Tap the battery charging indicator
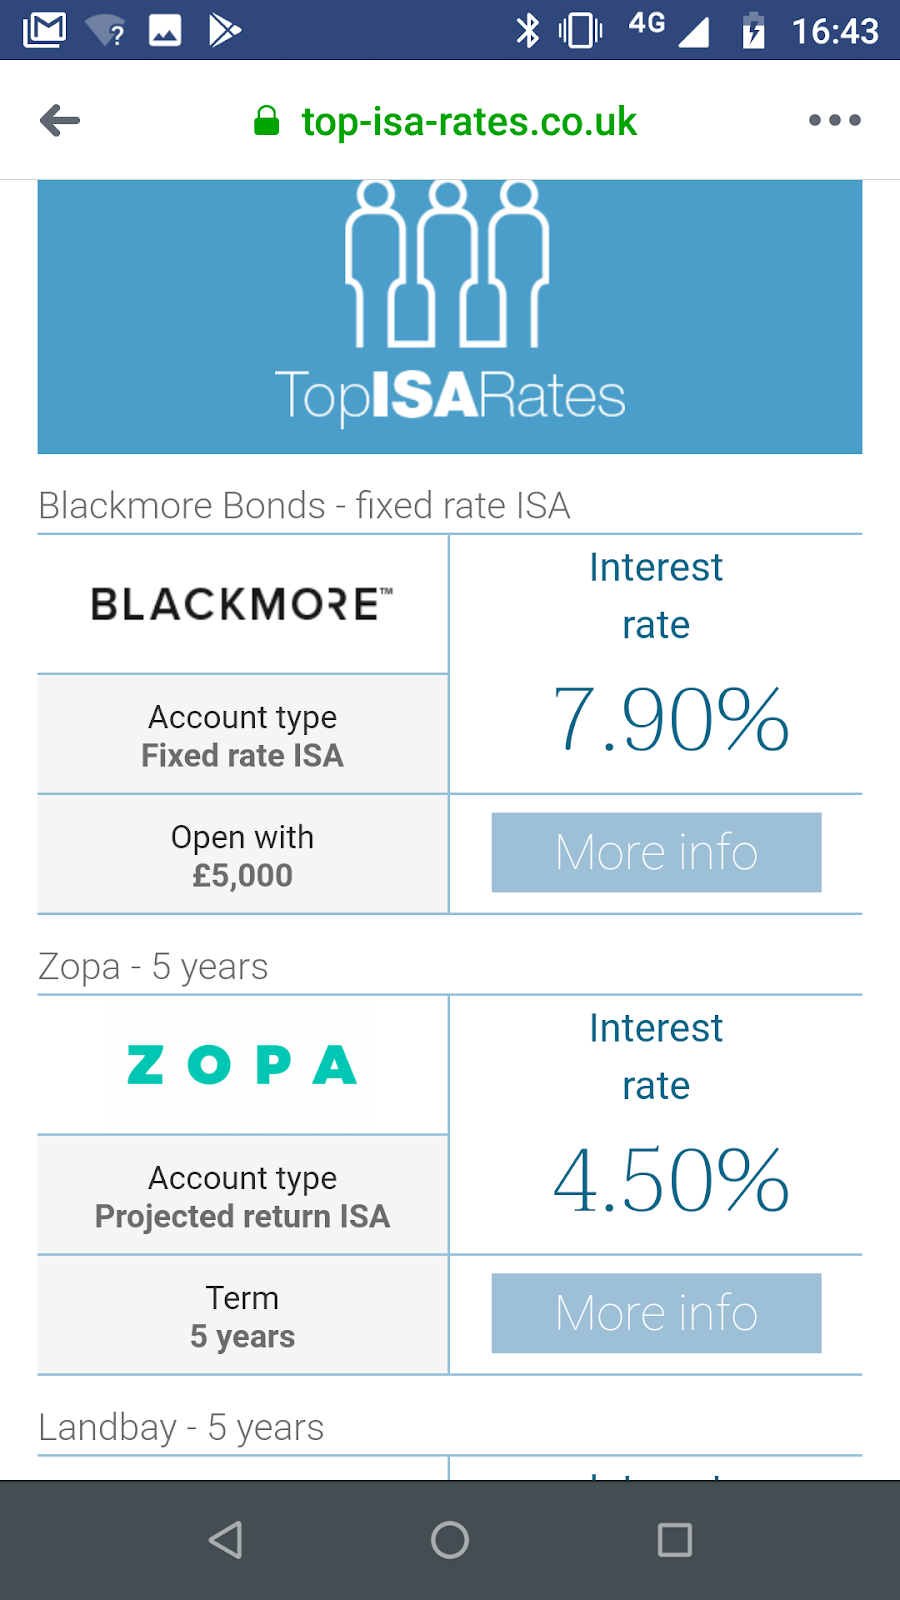This screenshot has height=1600, width=900. [750, 30]
